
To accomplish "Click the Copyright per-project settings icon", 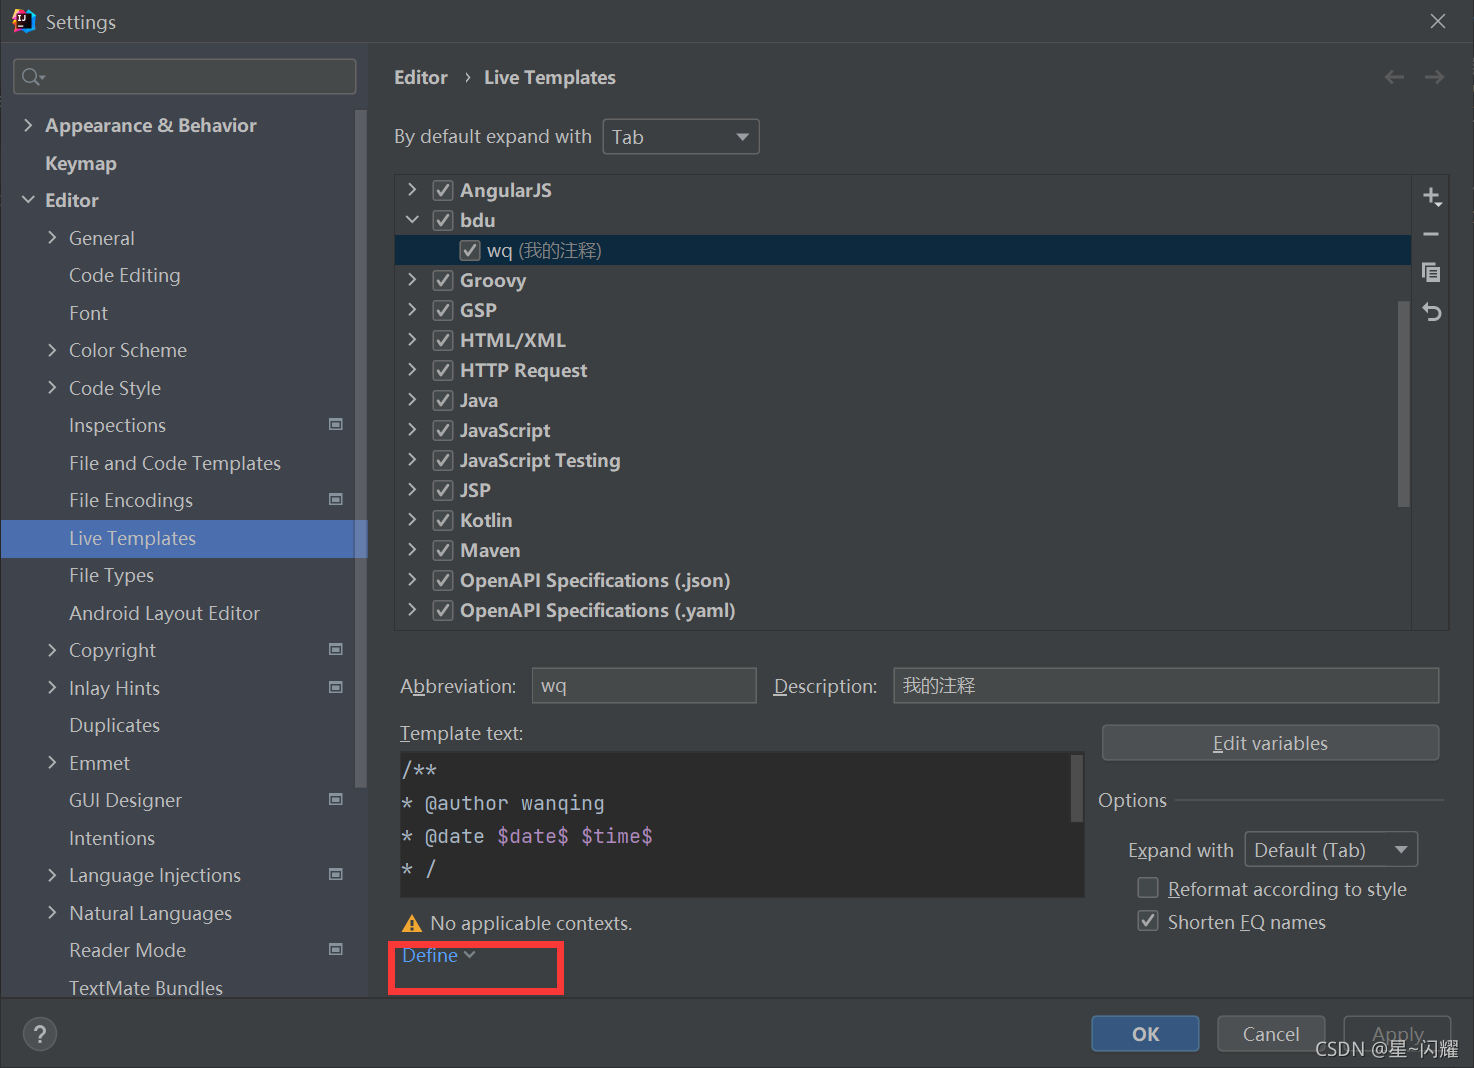I will click(x=336, y=649).
